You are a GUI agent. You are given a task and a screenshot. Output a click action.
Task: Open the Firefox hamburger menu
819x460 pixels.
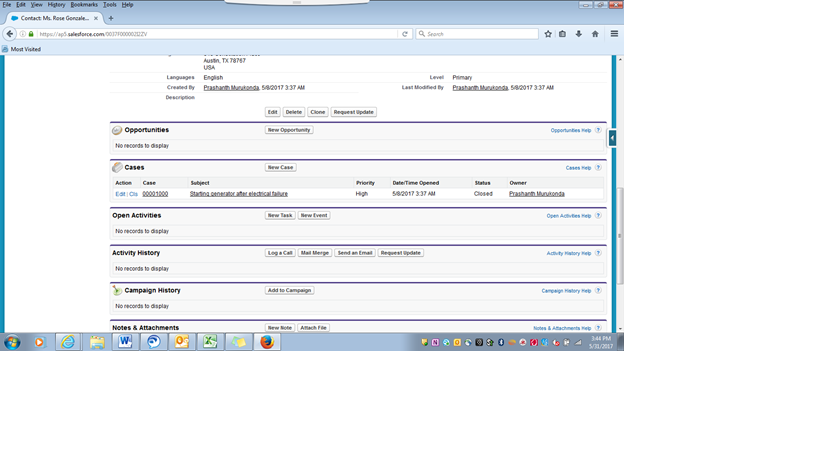pyautogui.click(x=614, y=34)
